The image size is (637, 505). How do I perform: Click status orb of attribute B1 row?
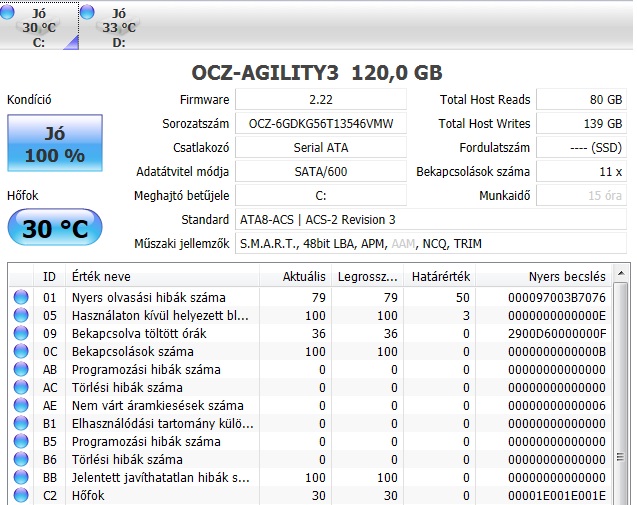click(x=21, y=423)
